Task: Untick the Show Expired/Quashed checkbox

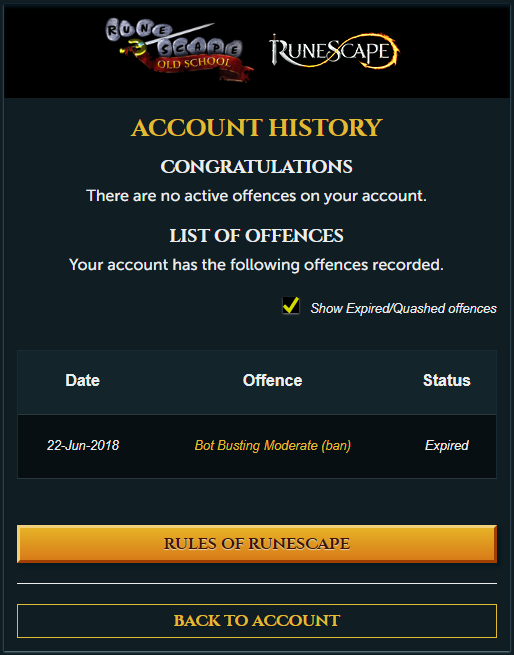Action: click(290, 306)
